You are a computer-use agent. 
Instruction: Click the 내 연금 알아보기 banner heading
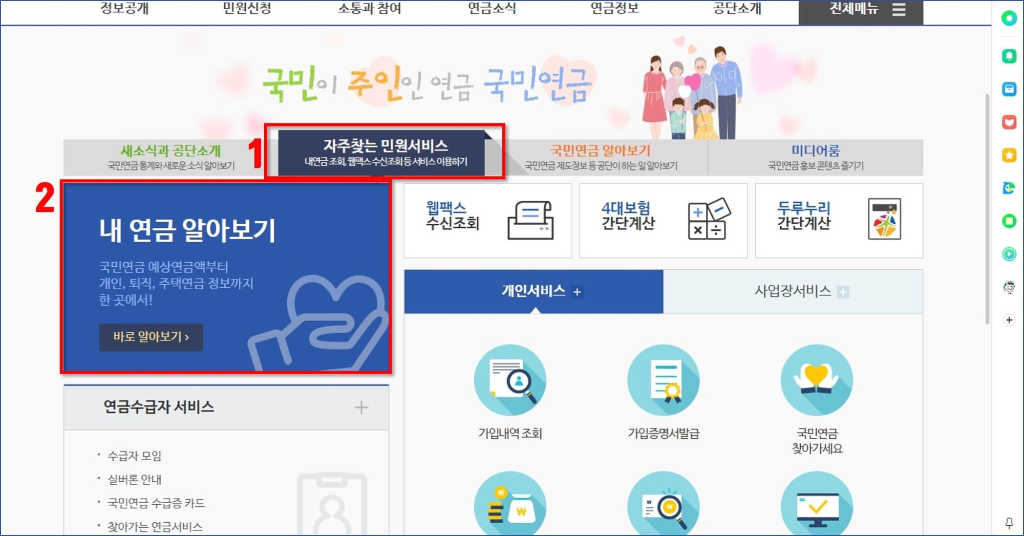coord(187,231)
